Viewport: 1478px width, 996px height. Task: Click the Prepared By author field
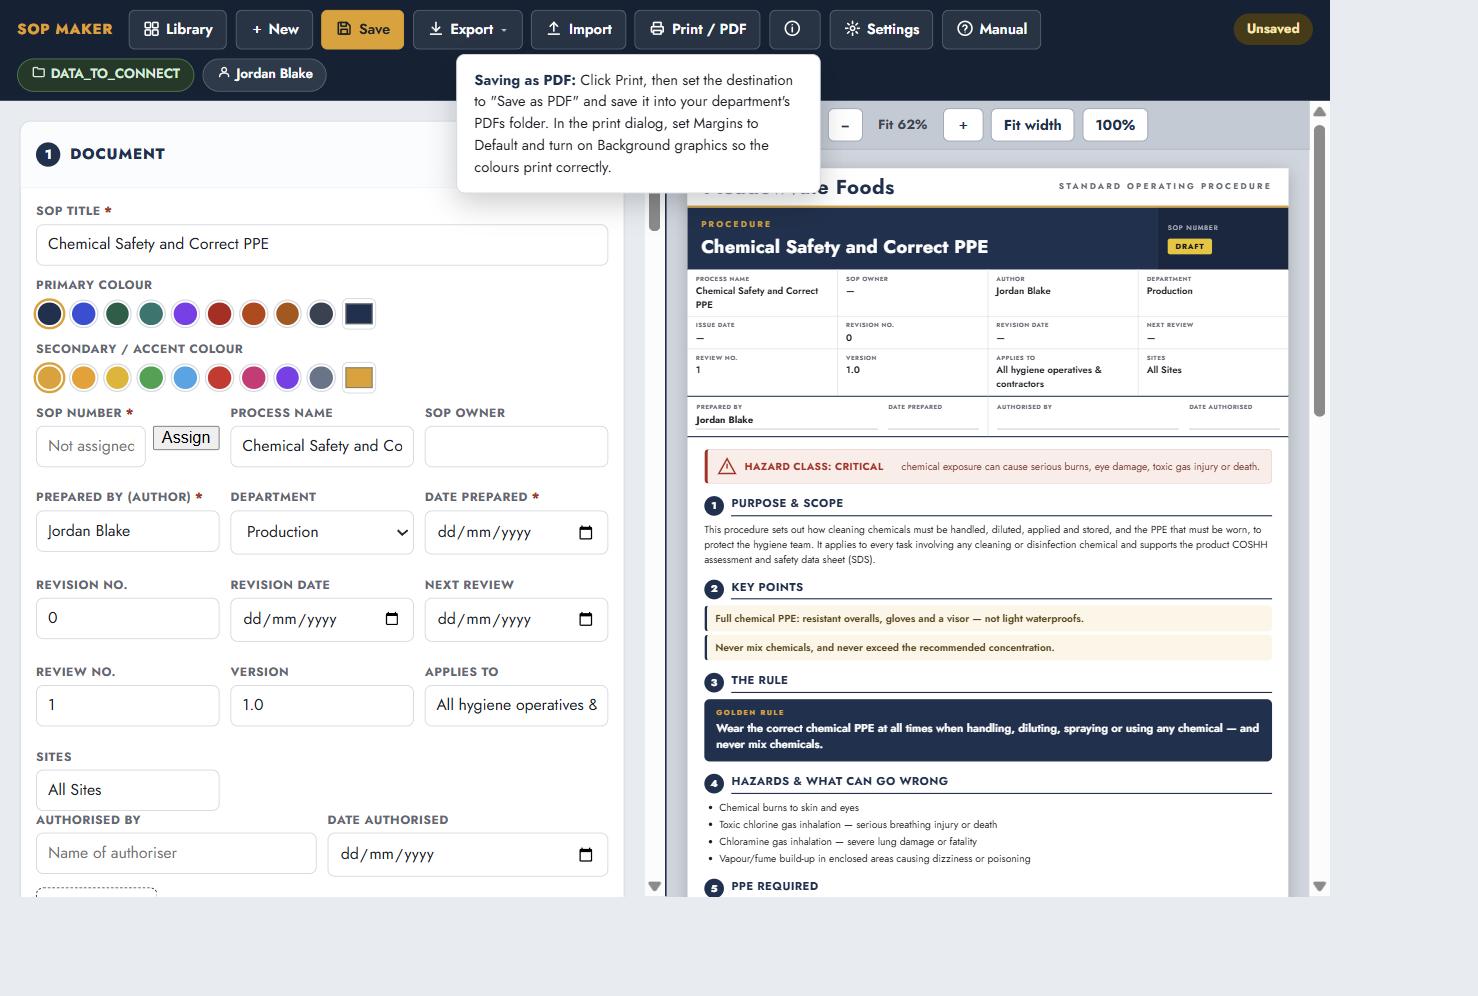point(128,531)
